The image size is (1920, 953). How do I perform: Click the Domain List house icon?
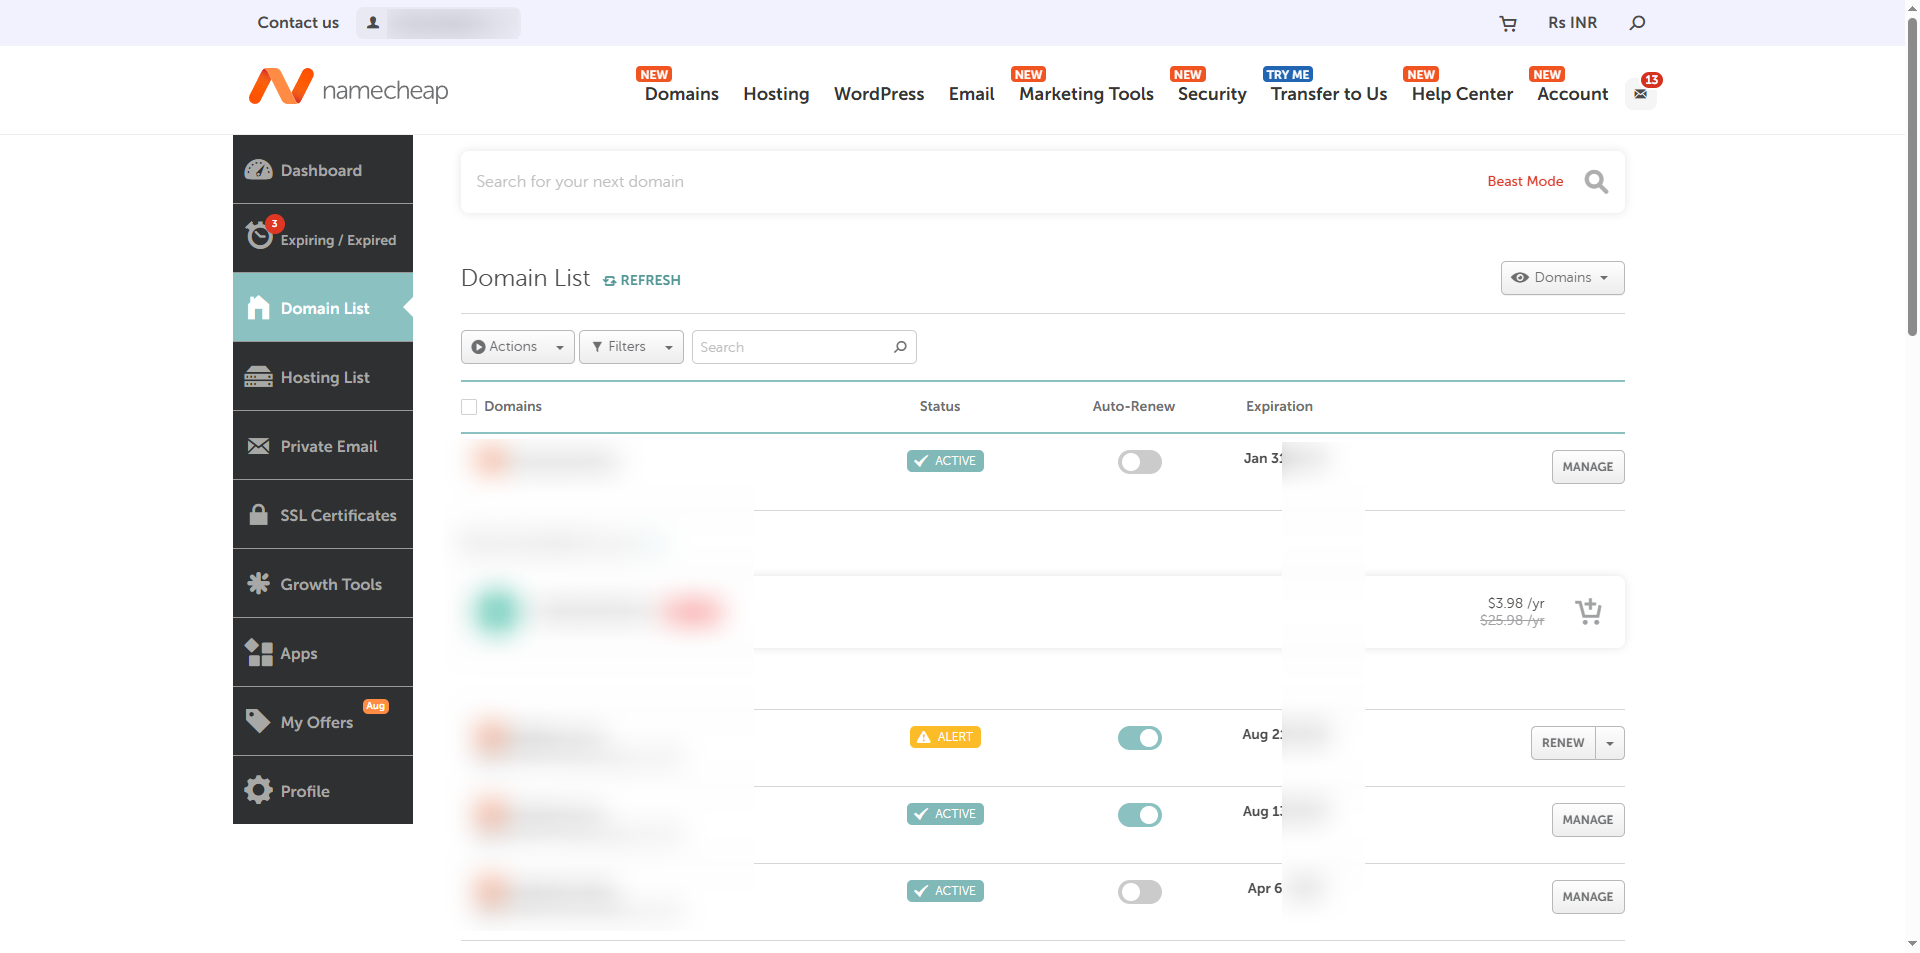click(x=259, y=308)
